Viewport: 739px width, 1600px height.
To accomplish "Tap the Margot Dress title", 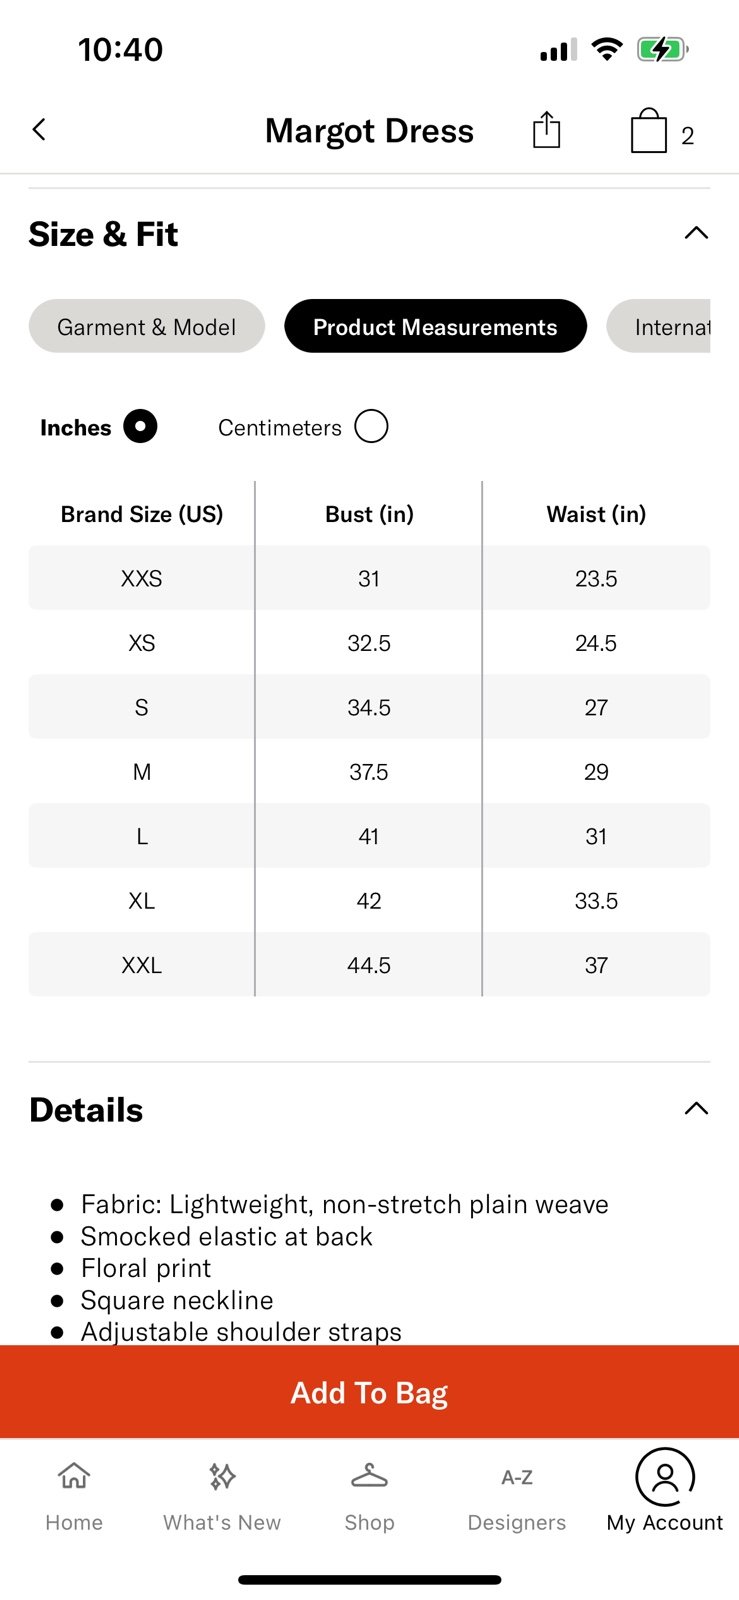I will (369, 131).
